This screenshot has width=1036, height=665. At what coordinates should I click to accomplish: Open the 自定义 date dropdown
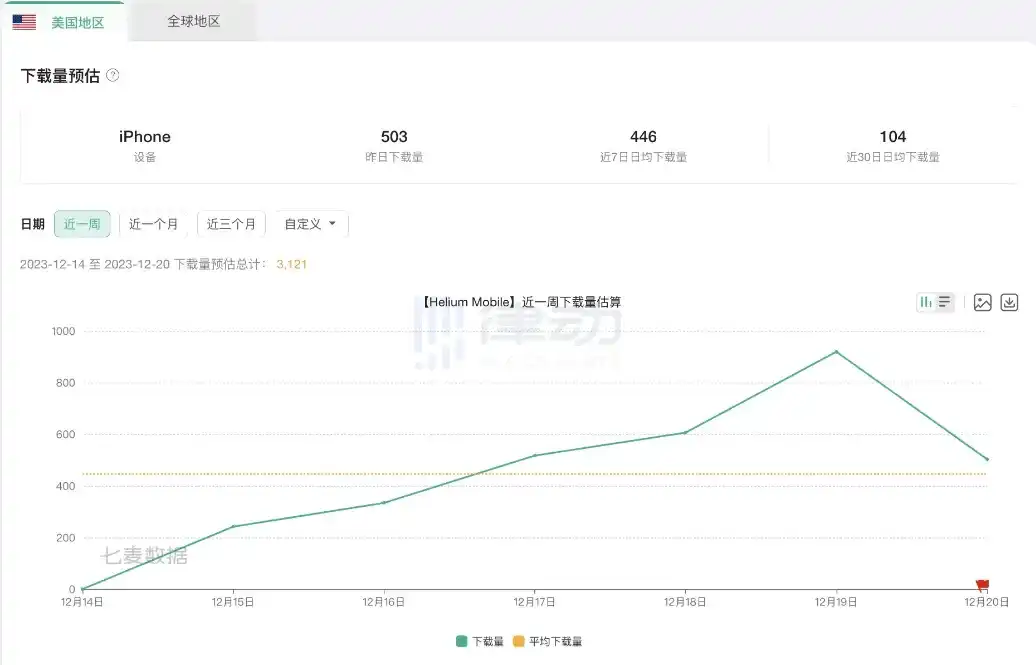(x=310, y=224)
